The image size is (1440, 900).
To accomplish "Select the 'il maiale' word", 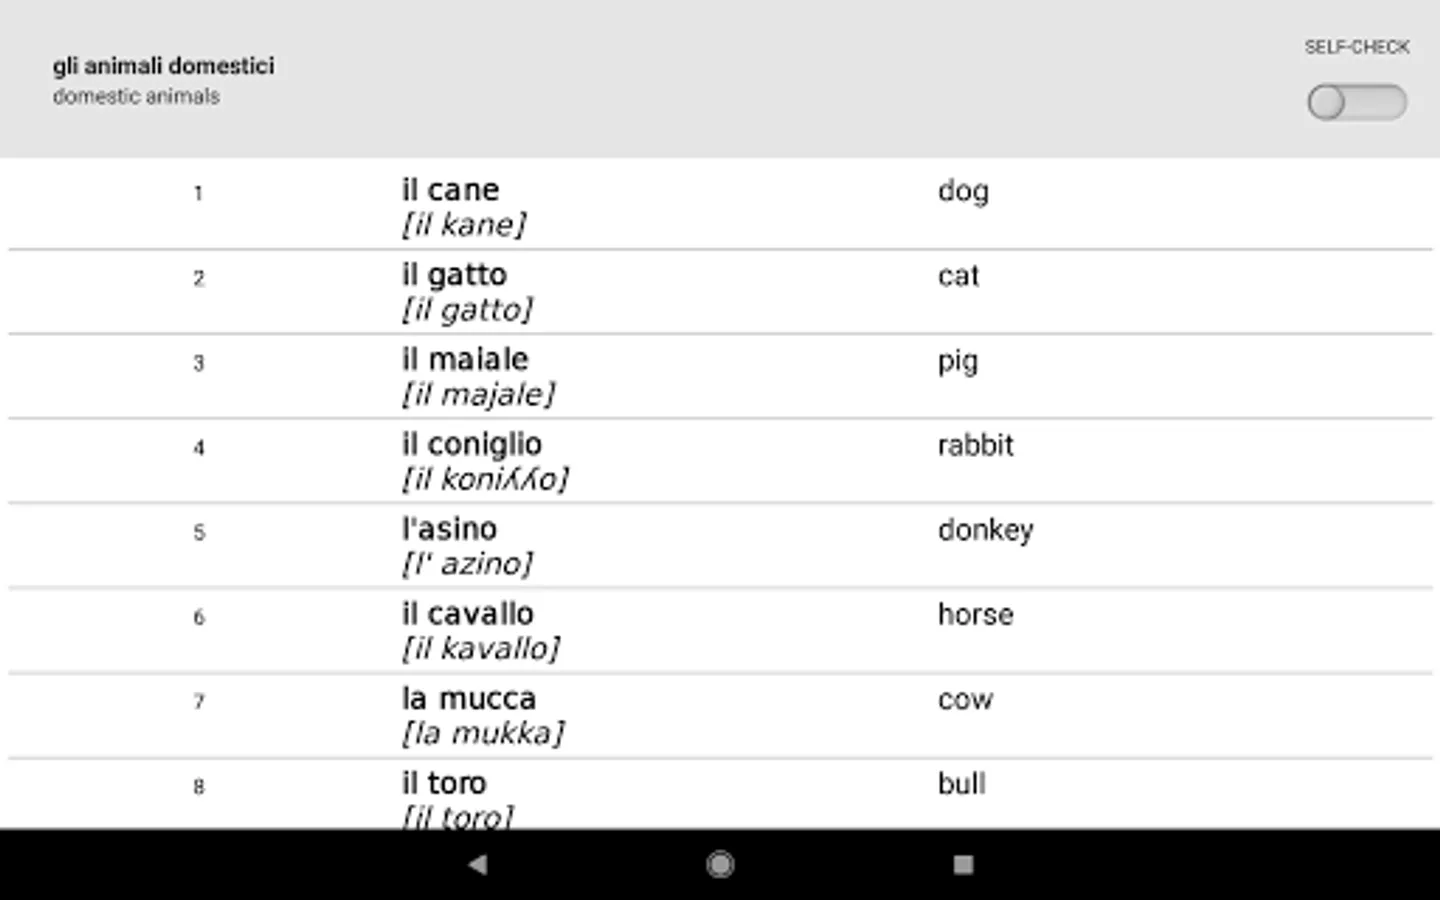I will [x=465, y=360].
